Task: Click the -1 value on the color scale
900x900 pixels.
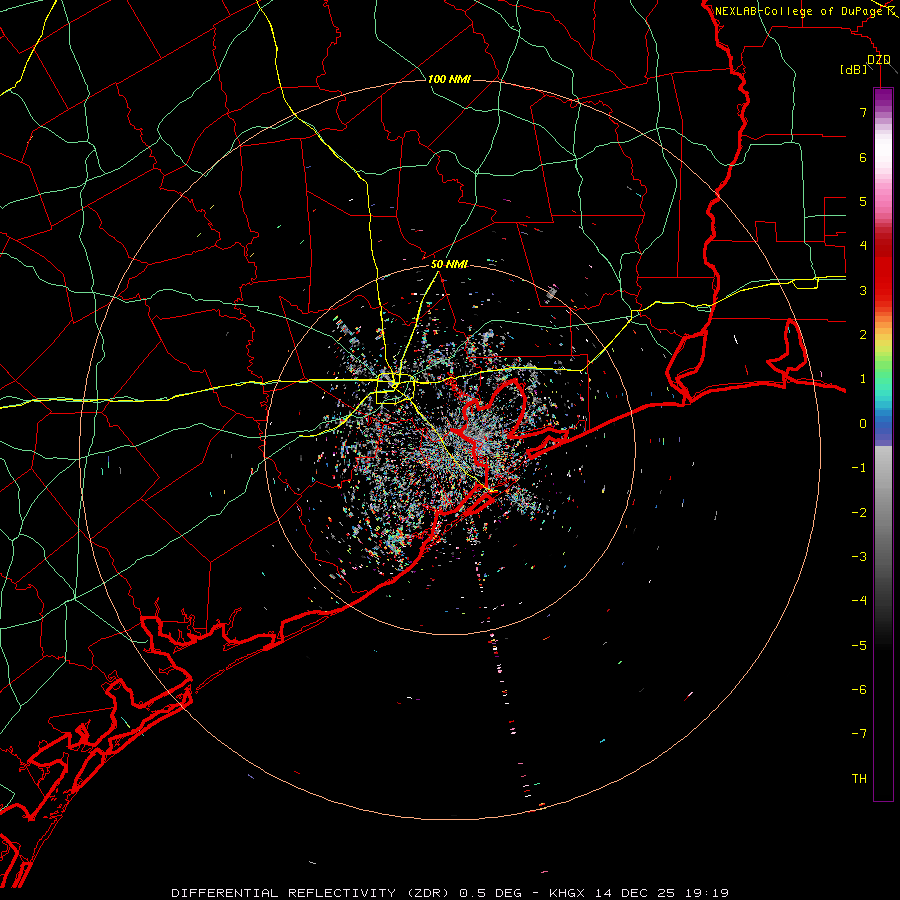Action: coord(859,468)
